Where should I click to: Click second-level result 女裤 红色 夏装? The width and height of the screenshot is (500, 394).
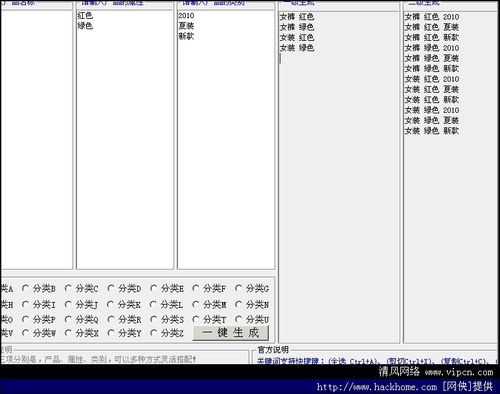[x=432, y=27]
